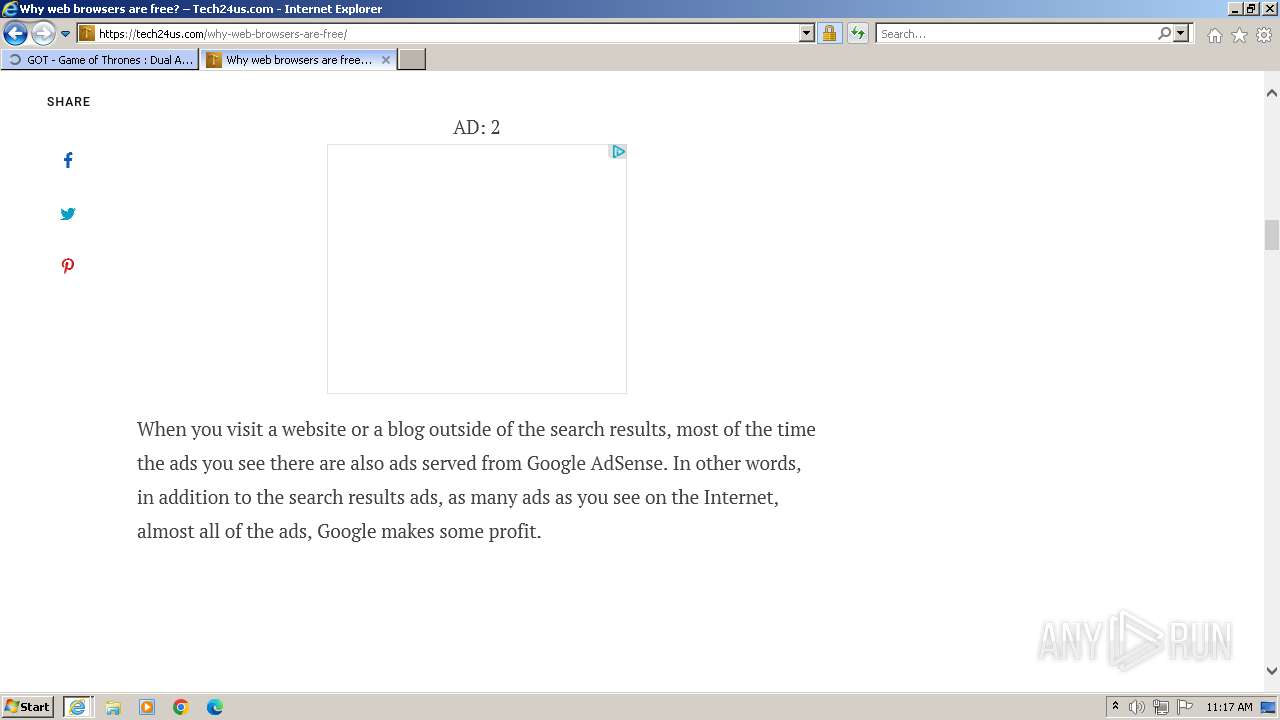
Task: Open a new blank tab
Action: coord(412,60)
